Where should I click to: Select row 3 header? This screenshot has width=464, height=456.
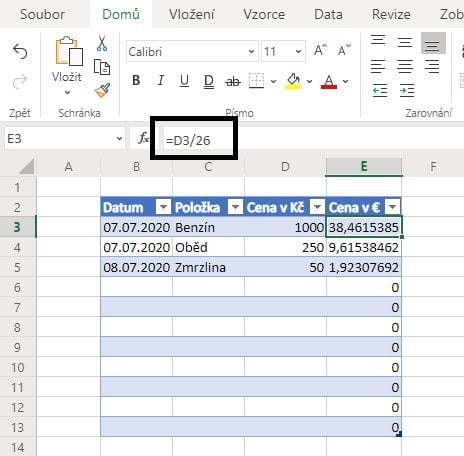pos(17,227)
